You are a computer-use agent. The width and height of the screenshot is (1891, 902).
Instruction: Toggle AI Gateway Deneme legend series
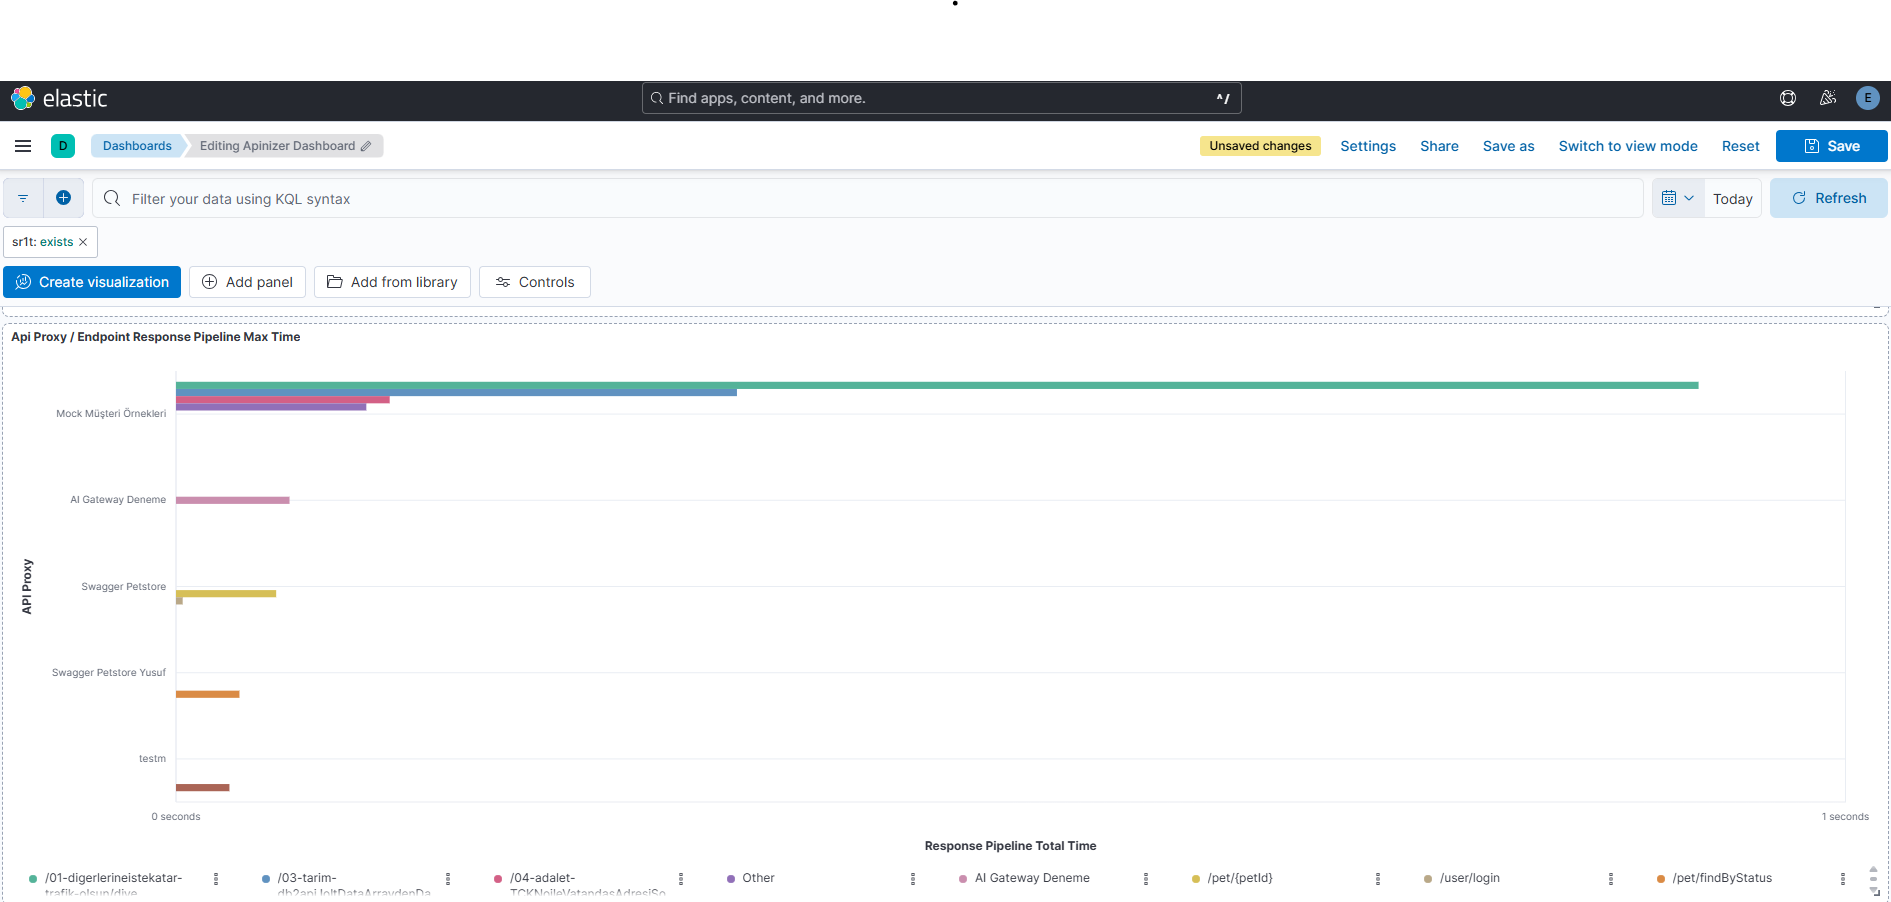[x=1032, y=878]
